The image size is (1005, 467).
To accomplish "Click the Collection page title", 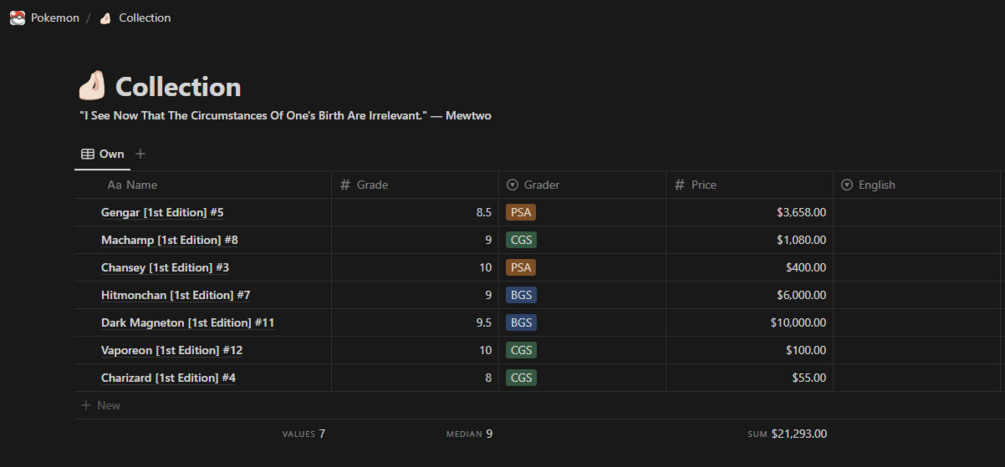I will coord(178,87).
